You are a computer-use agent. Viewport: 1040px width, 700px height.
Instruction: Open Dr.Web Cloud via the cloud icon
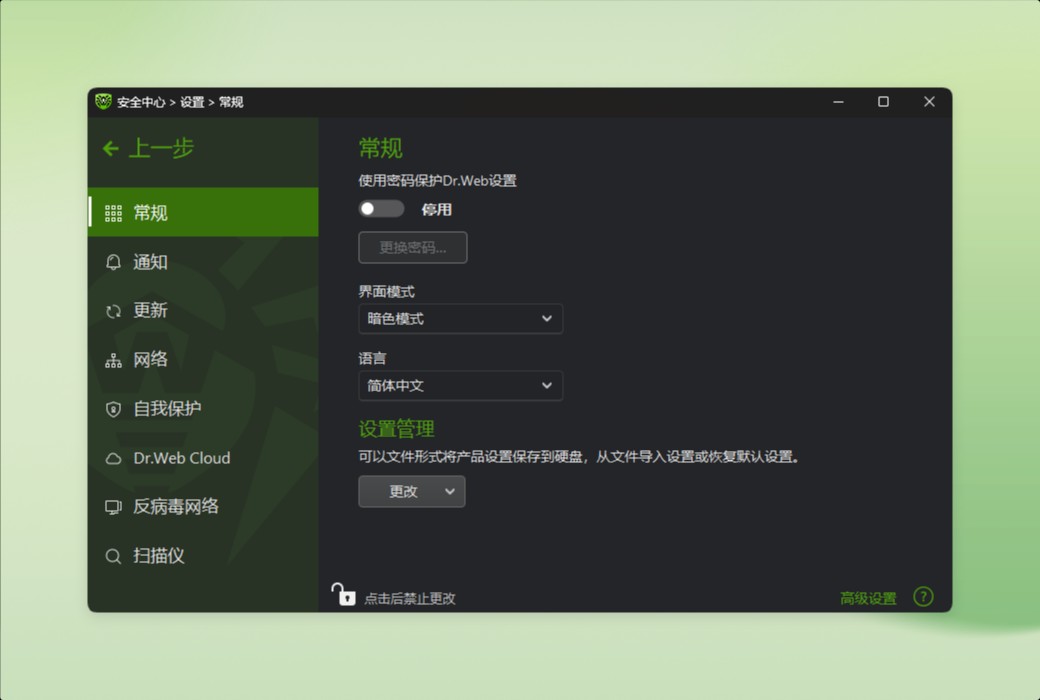[x=113, y=457]
